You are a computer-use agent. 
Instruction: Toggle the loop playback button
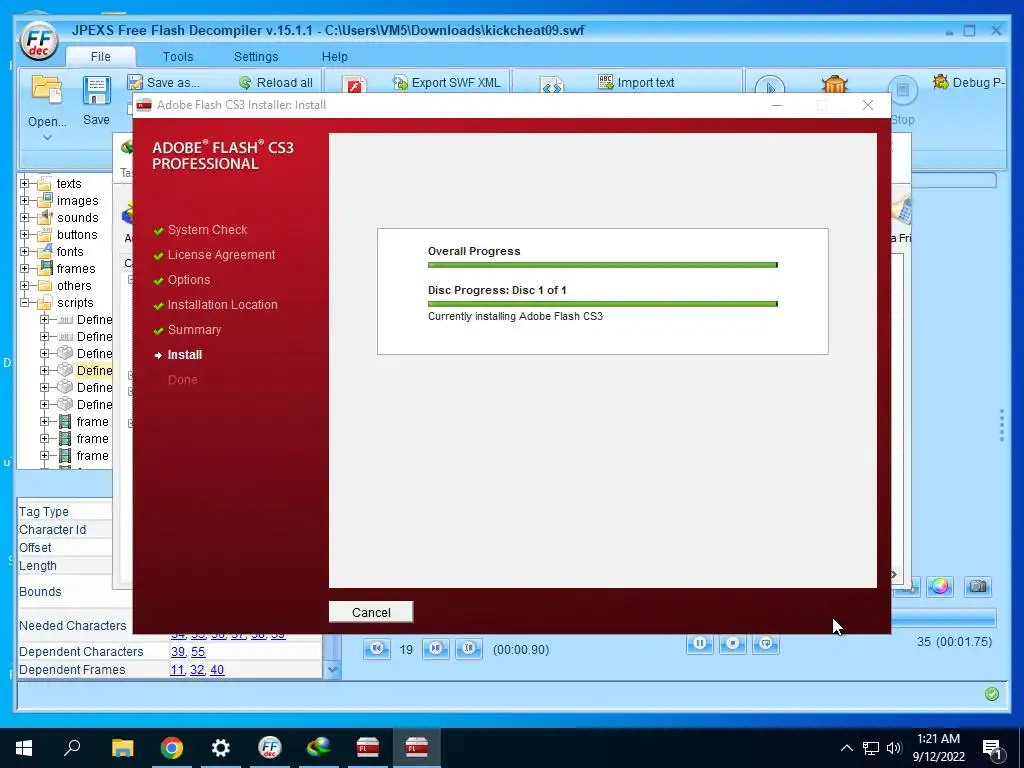pos(766,644)
